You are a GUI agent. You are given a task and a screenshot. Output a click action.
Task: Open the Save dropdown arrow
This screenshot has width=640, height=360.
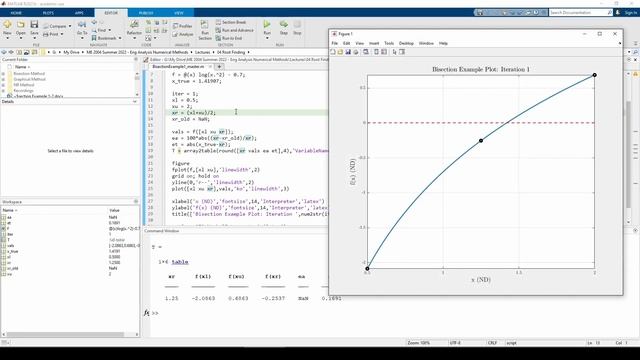click(34, 38)
